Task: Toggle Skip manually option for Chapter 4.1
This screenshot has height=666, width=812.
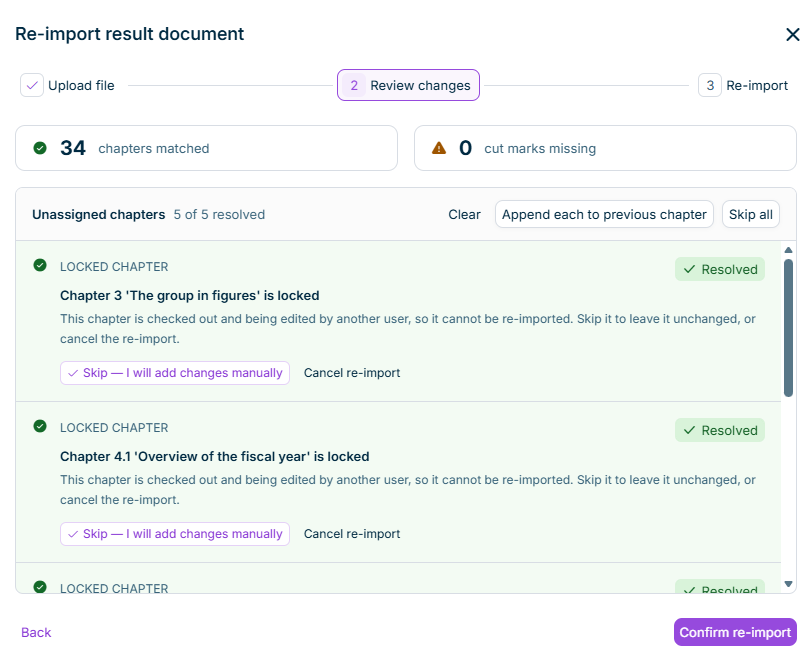Action: coord(175,534)
